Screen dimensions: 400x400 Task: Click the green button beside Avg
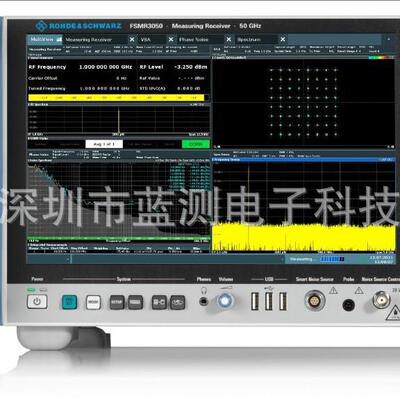pos(196,144)
